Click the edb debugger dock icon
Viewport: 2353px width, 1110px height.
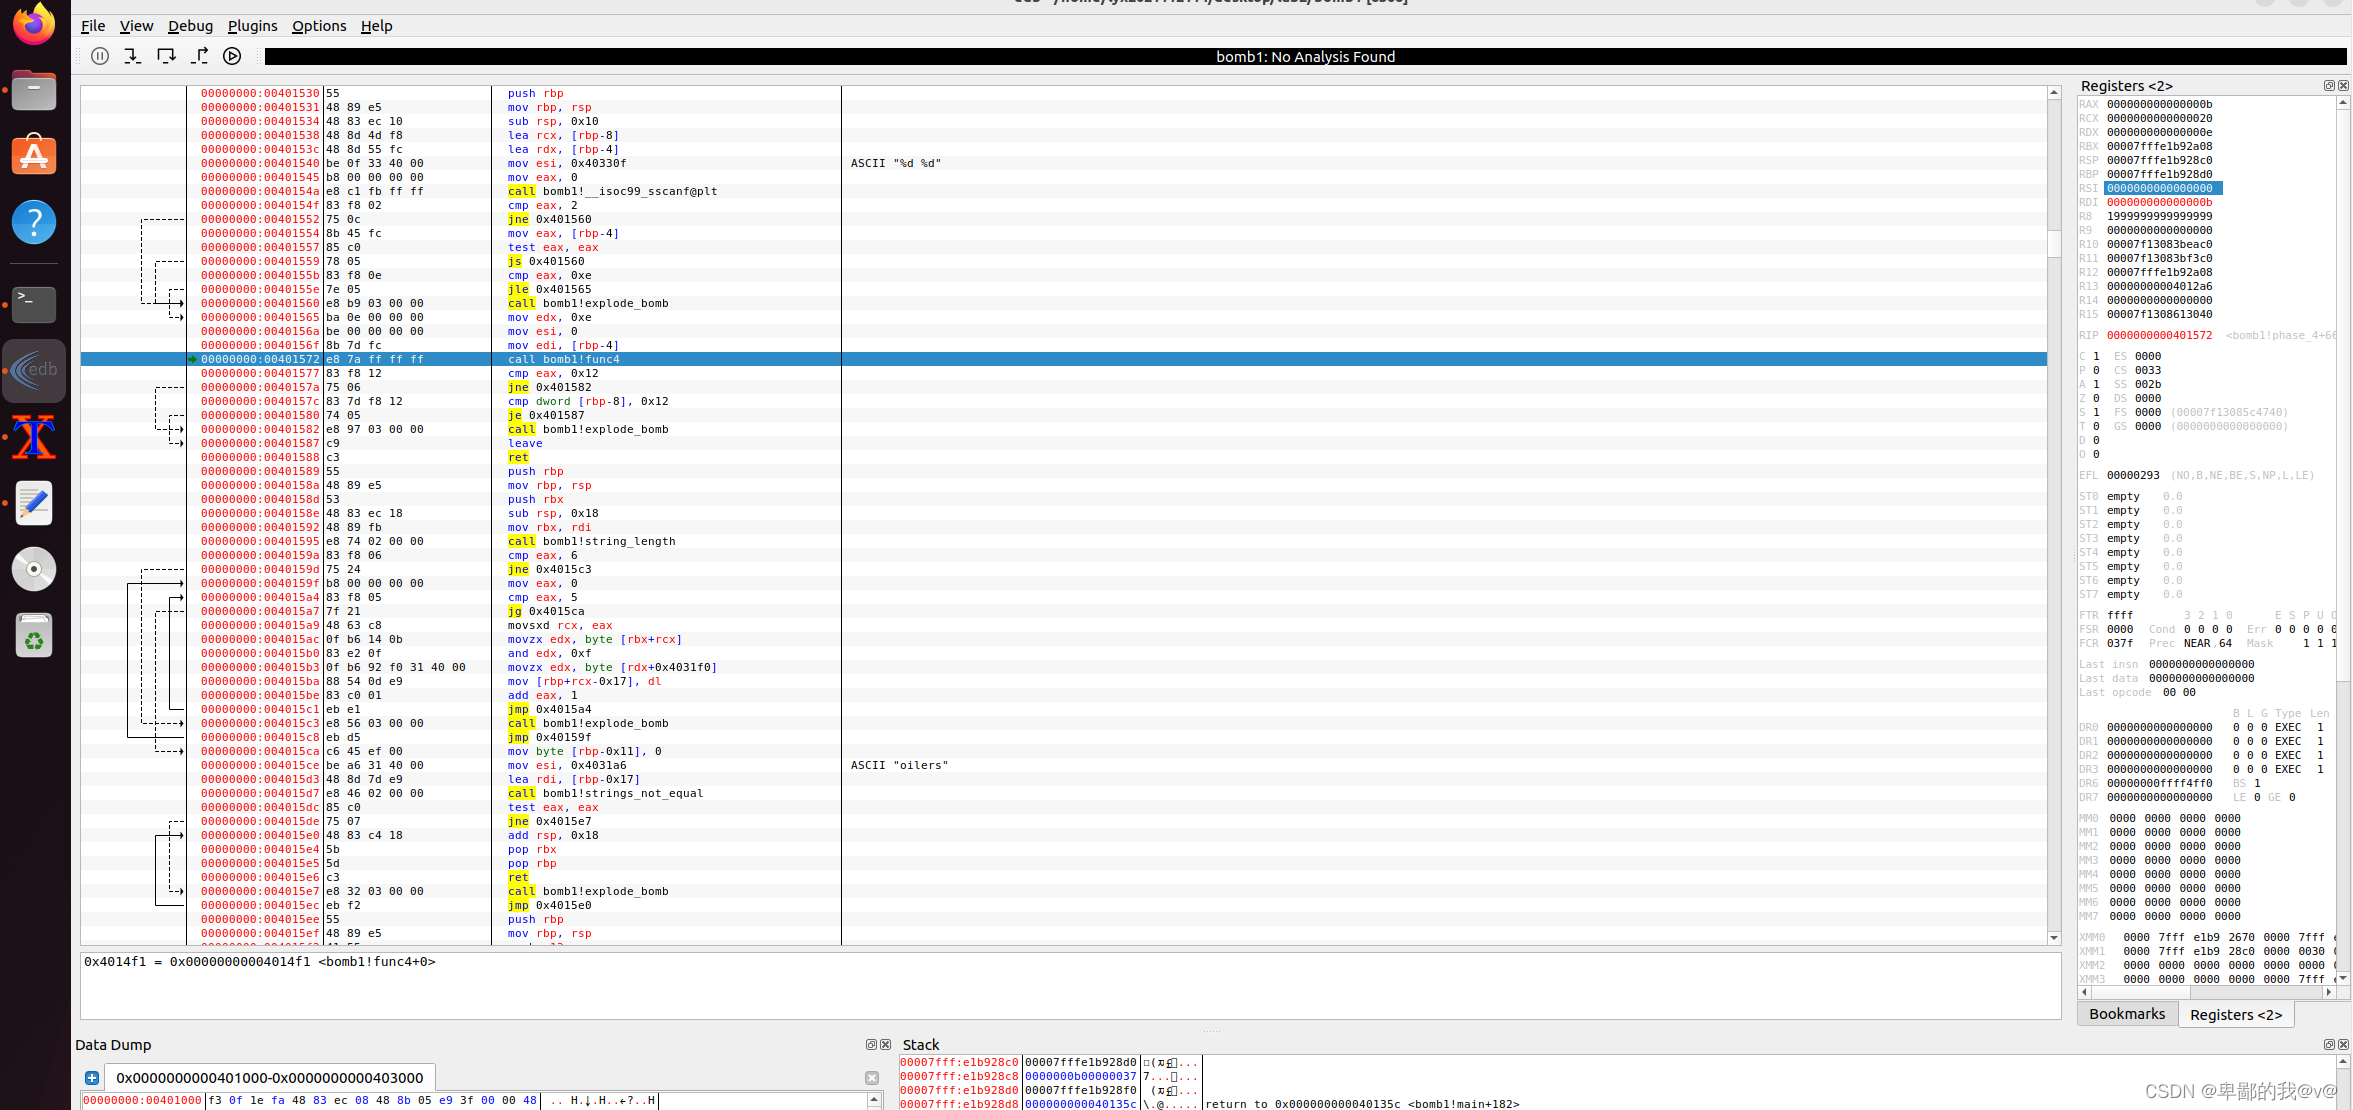34,371
